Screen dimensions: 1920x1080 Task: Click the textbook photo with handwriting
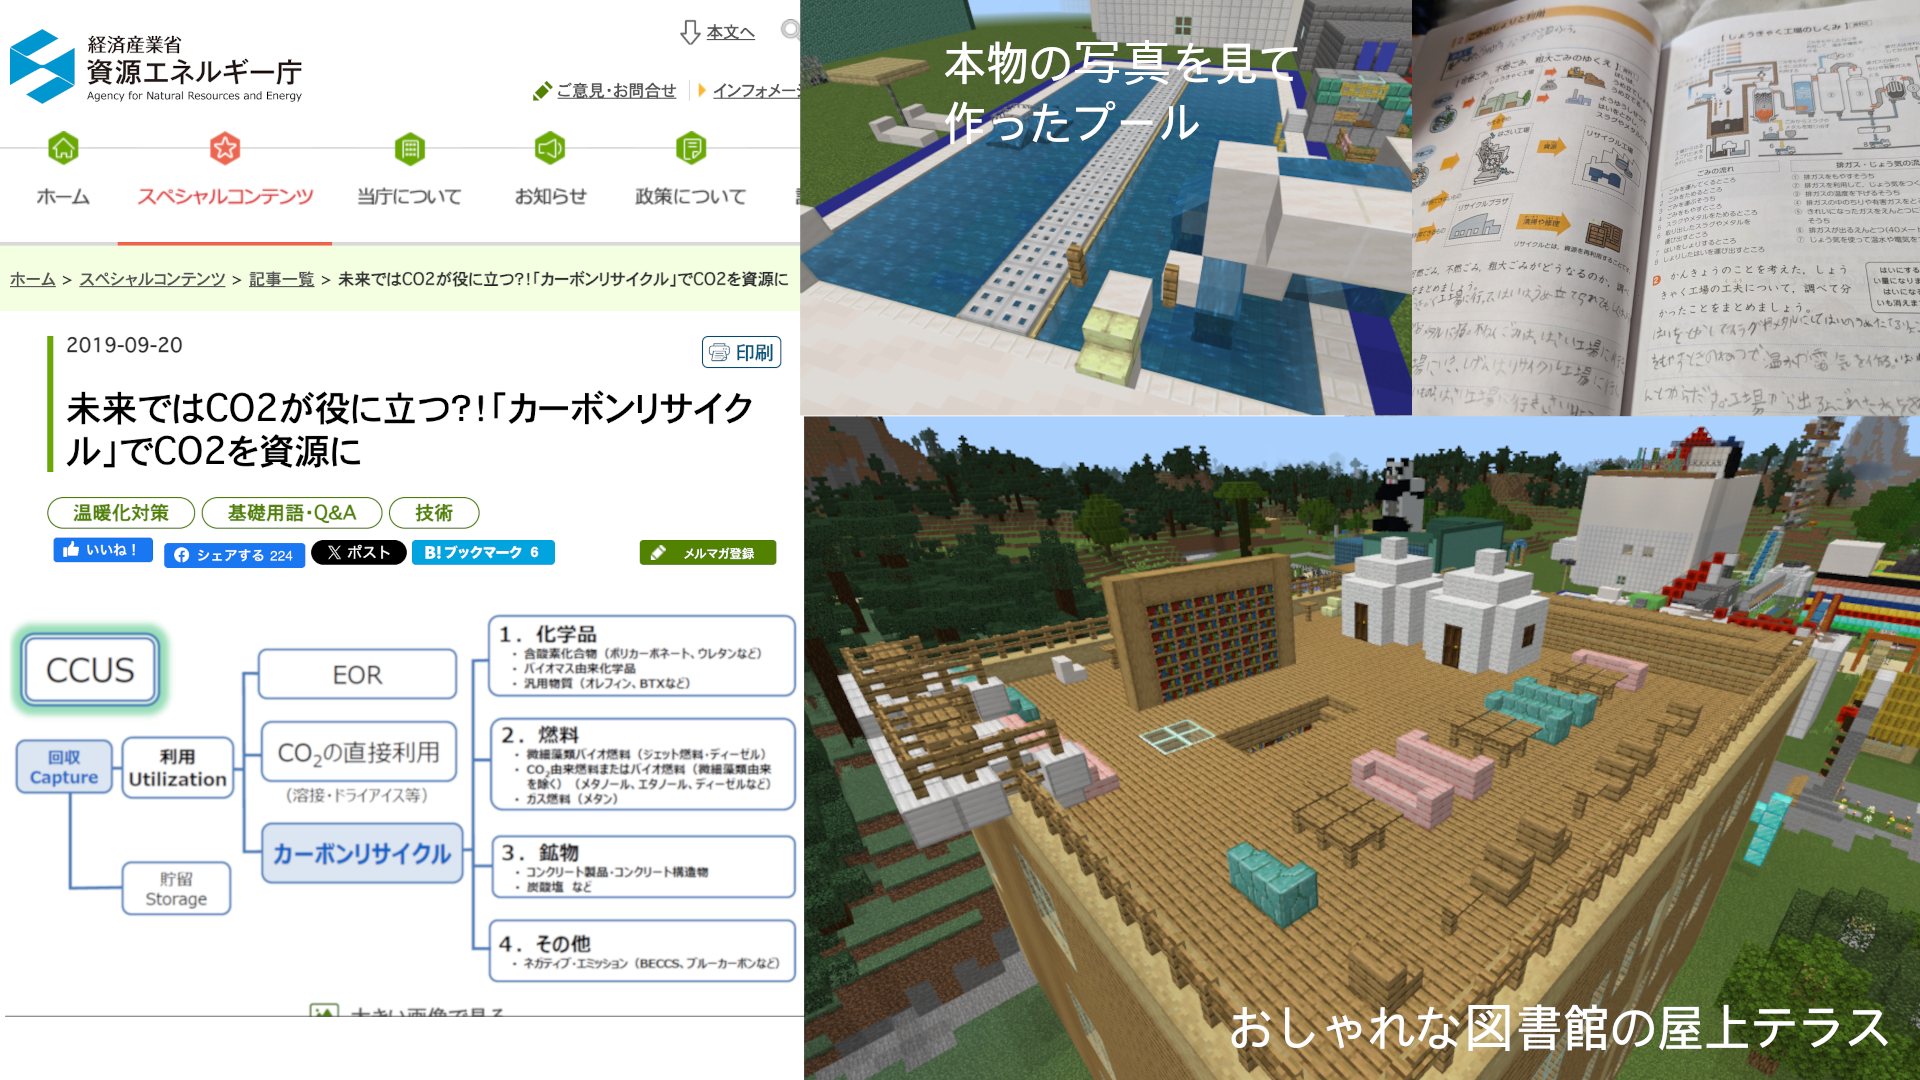point(1666,208)
